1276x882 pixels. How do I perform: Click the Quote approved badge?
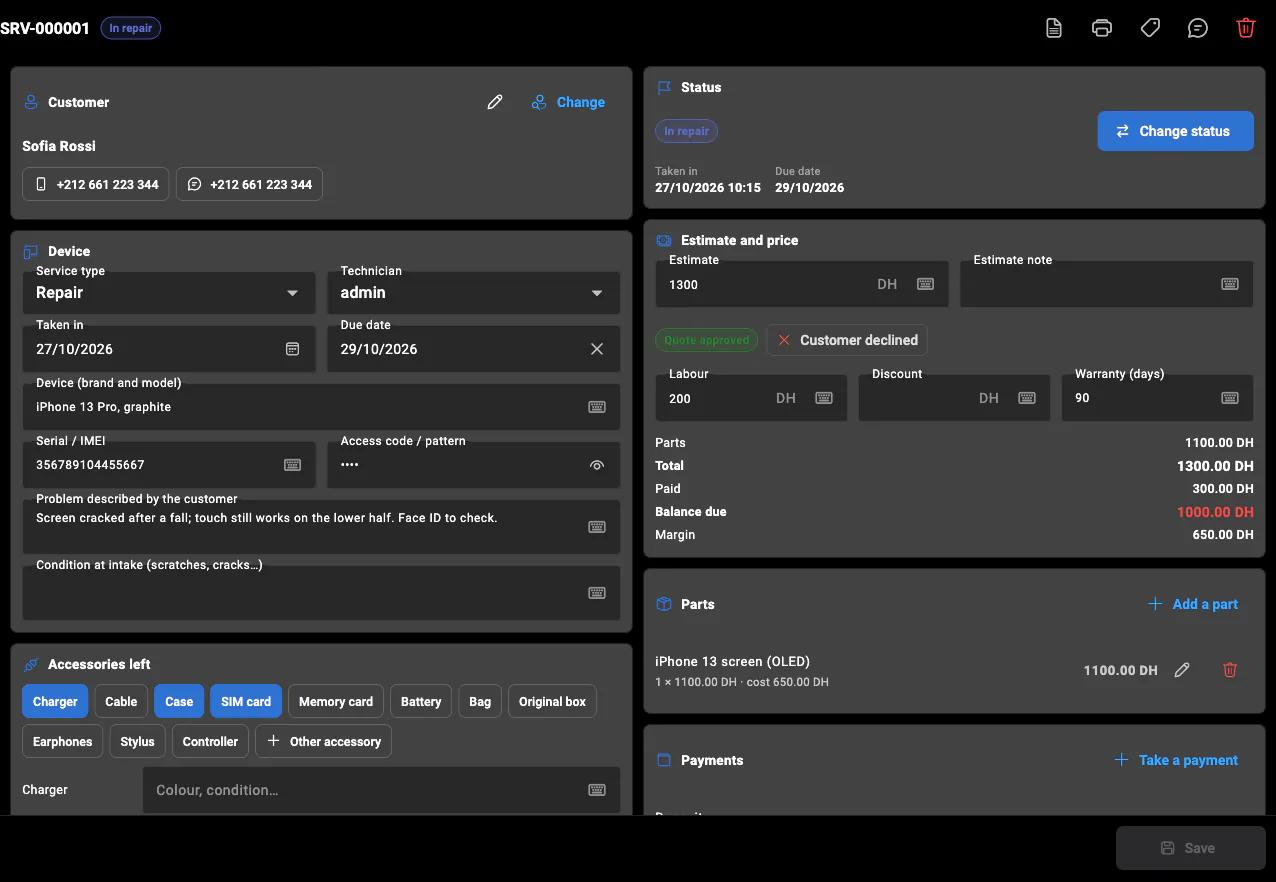tap(707, 340)
